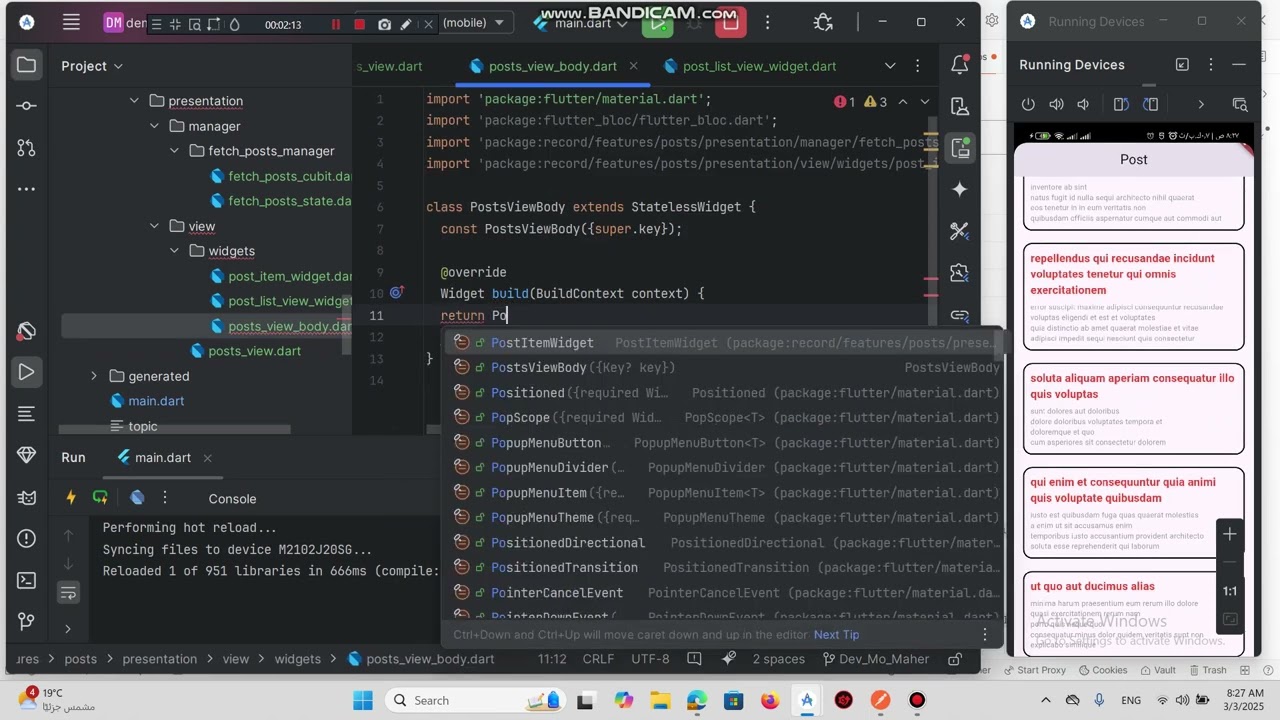
Task: Open the Pull Requests tool window icon
Action: [x=27, y=147]
